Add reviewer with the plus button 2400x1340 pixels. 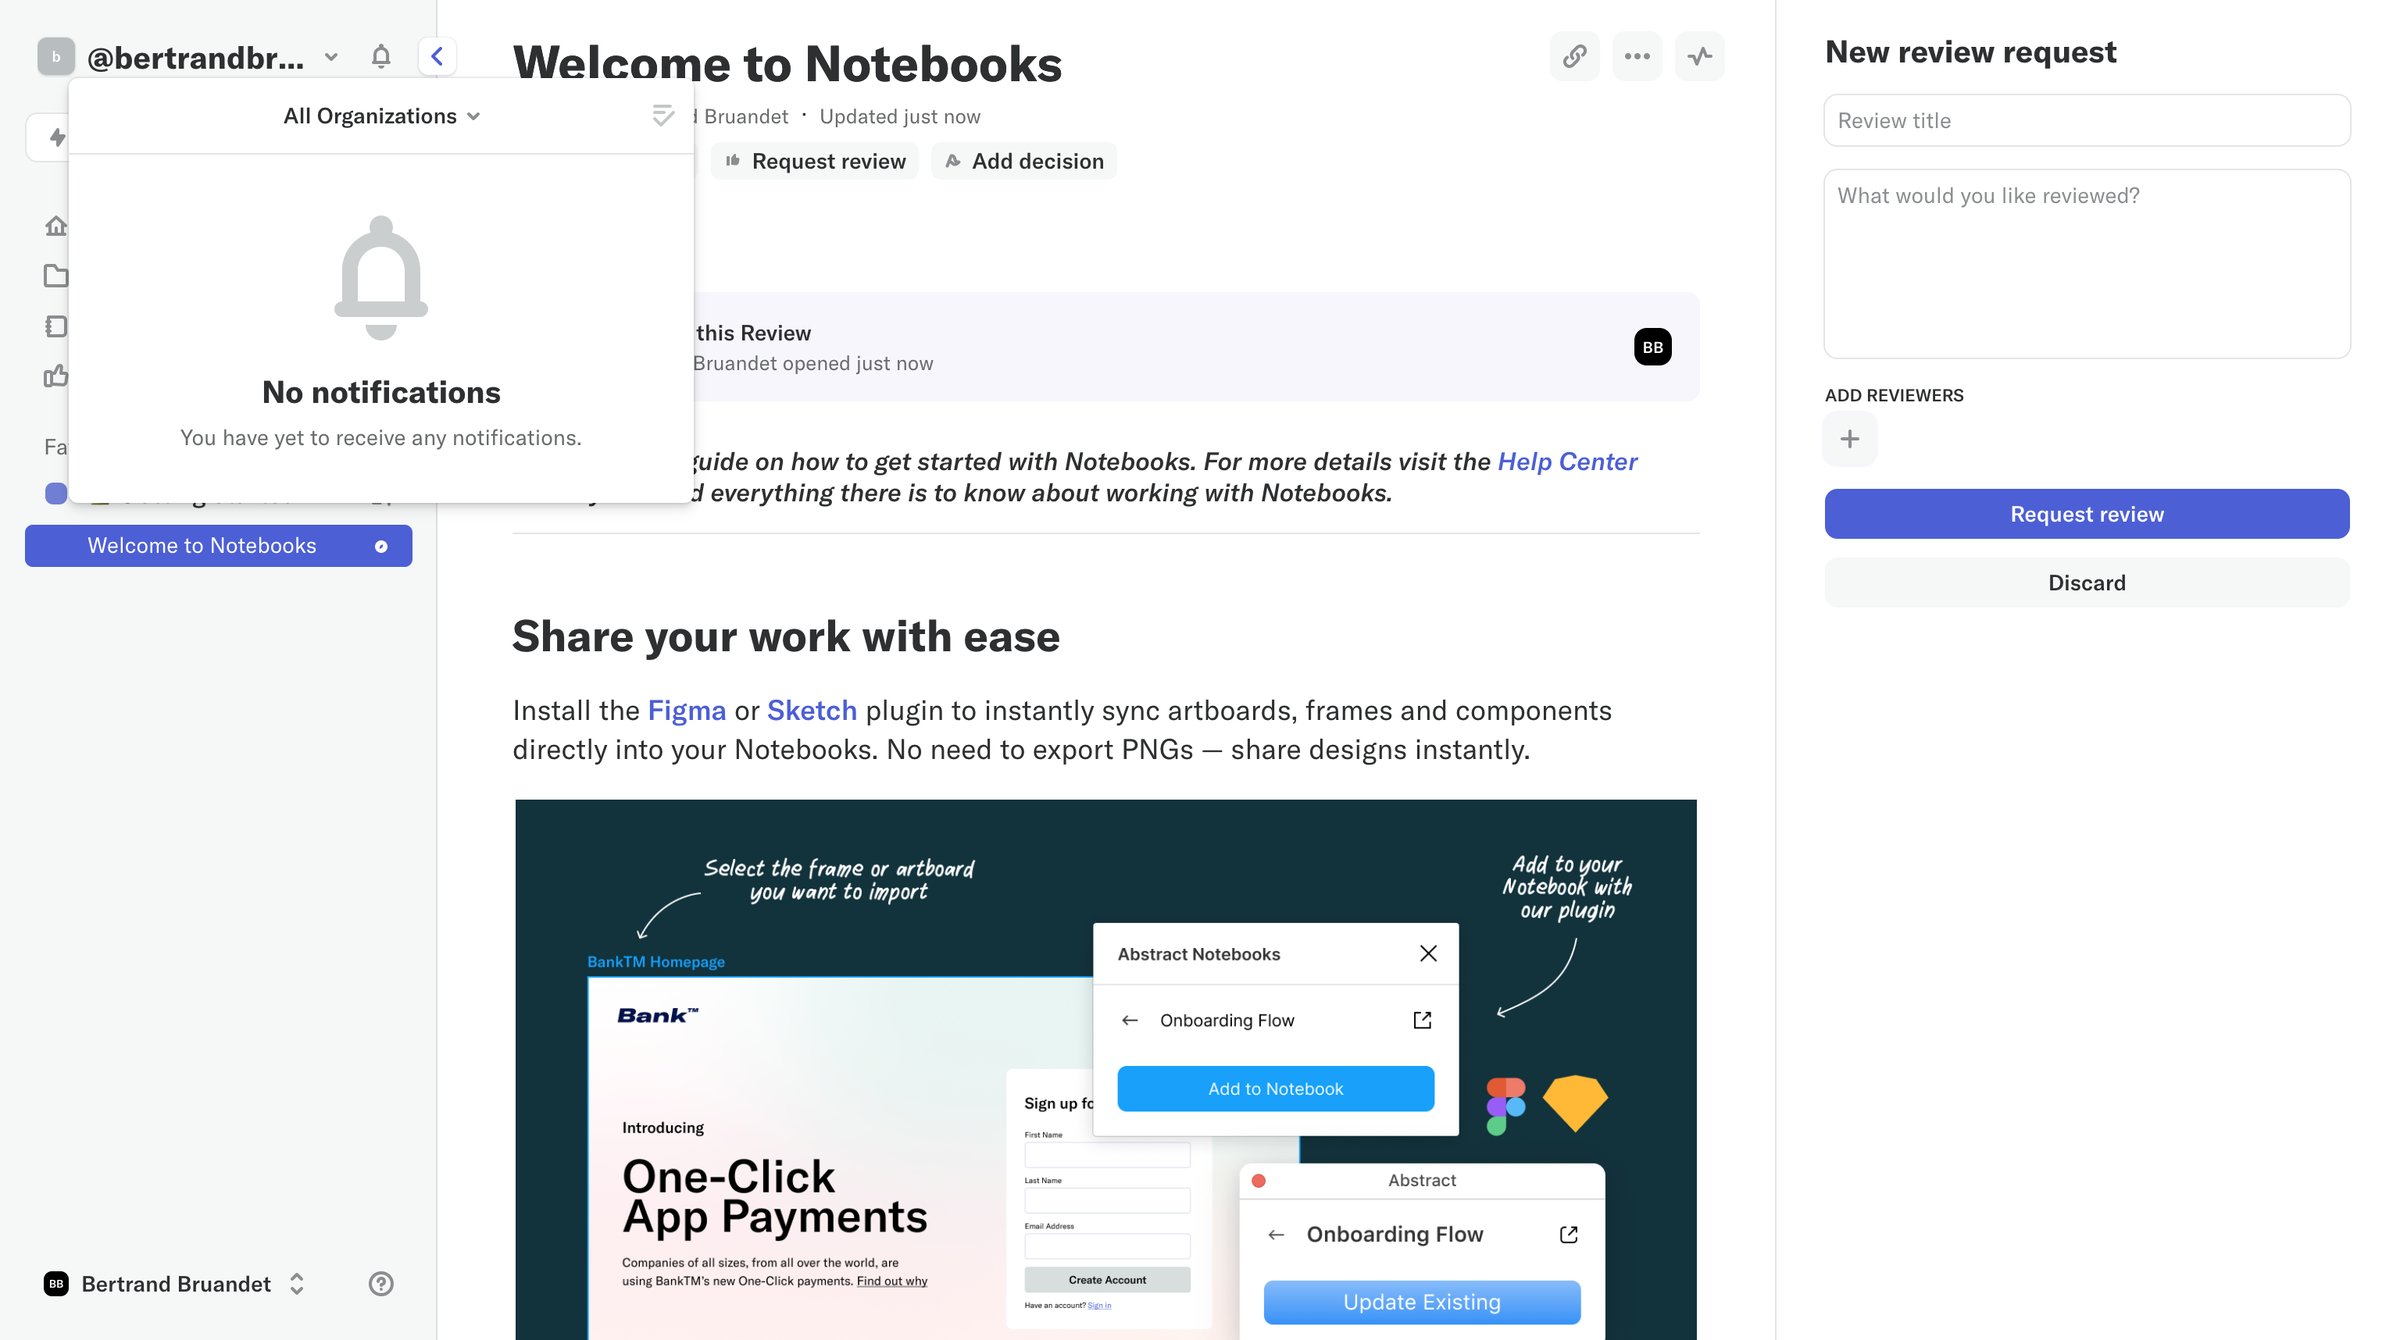coord(1850,439)
